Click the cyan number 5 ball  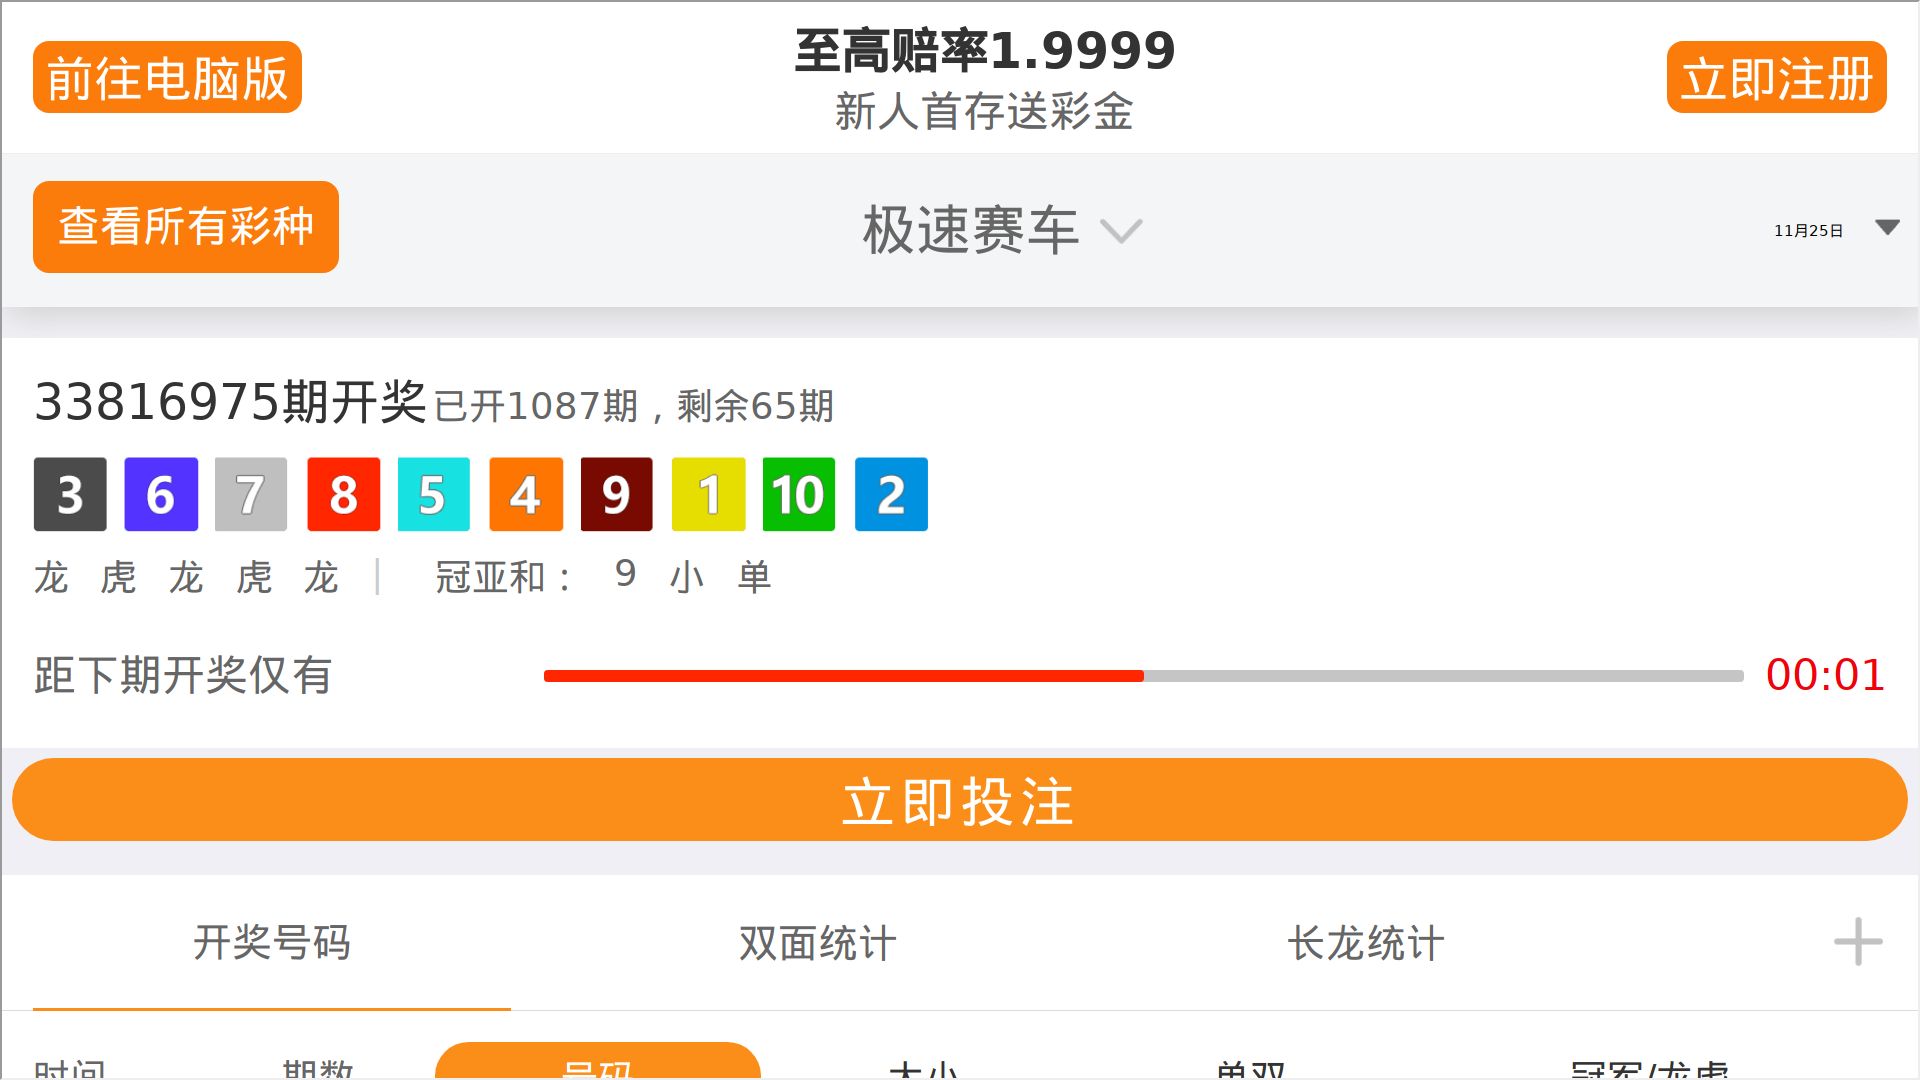click(433, 494)
